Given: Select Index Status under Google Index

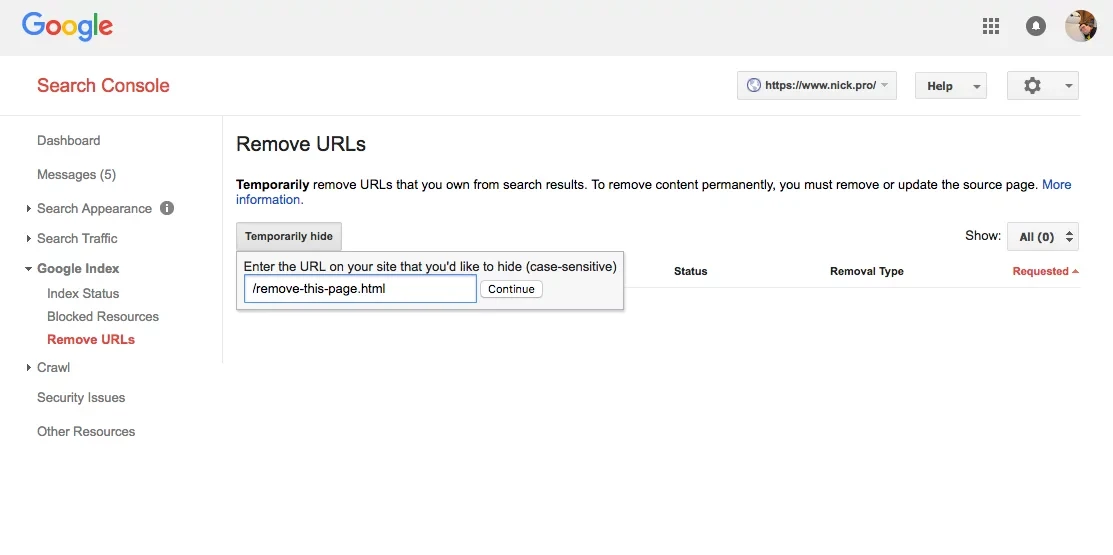Looking at the screenshot, I should click(83, 293).
